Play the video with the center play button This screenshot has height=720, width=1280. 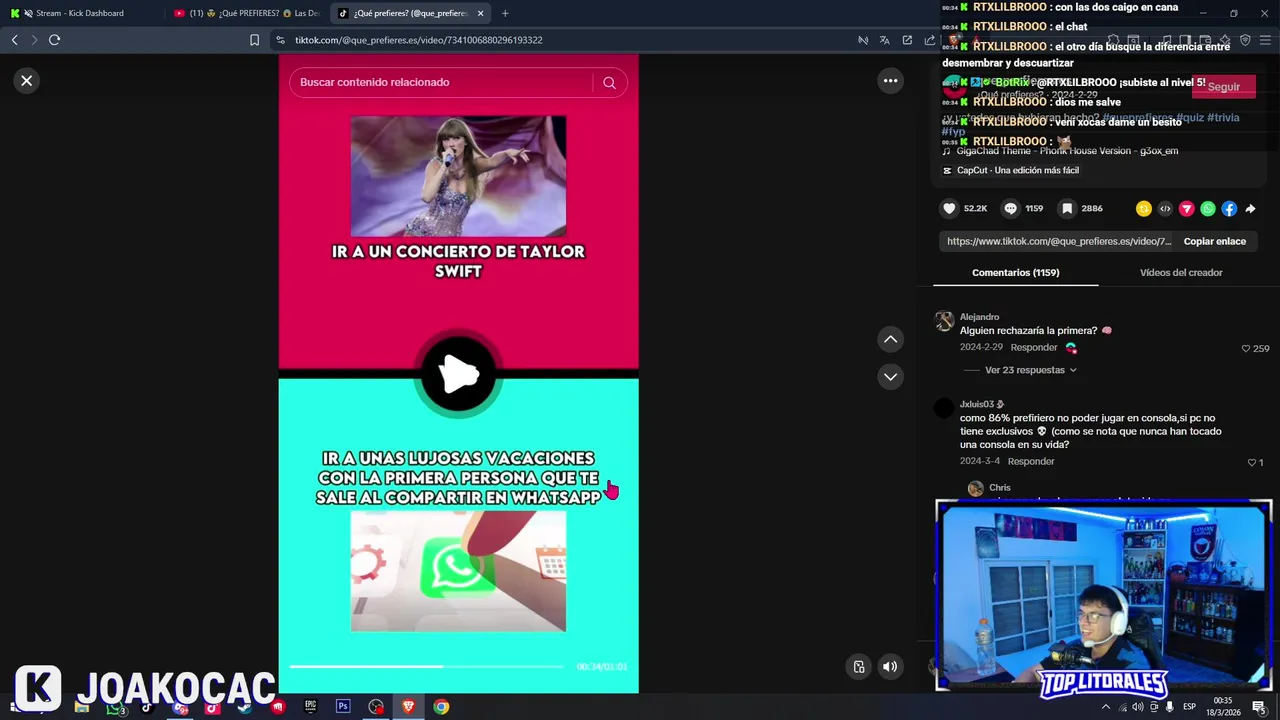(x=458, y=375)
